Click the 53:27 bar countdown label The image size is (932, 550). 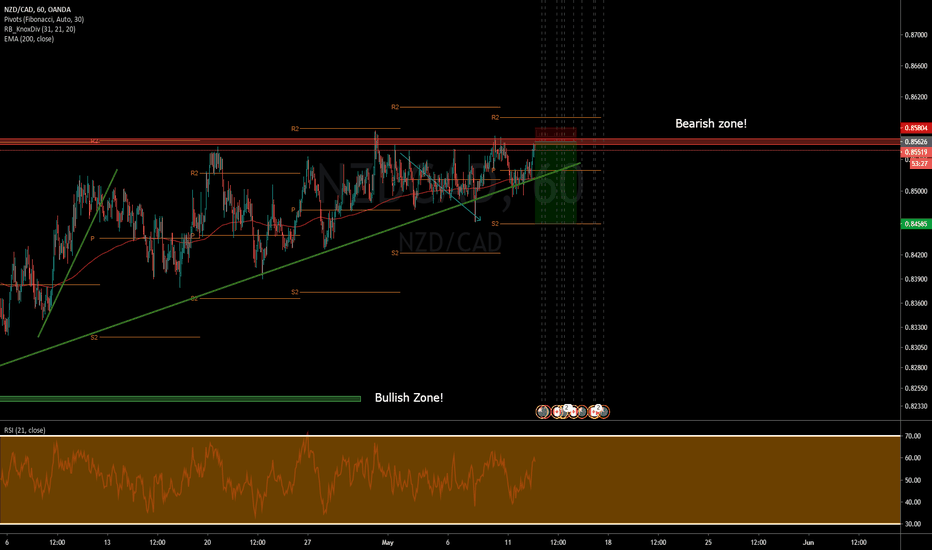click(x=920, y=163)
